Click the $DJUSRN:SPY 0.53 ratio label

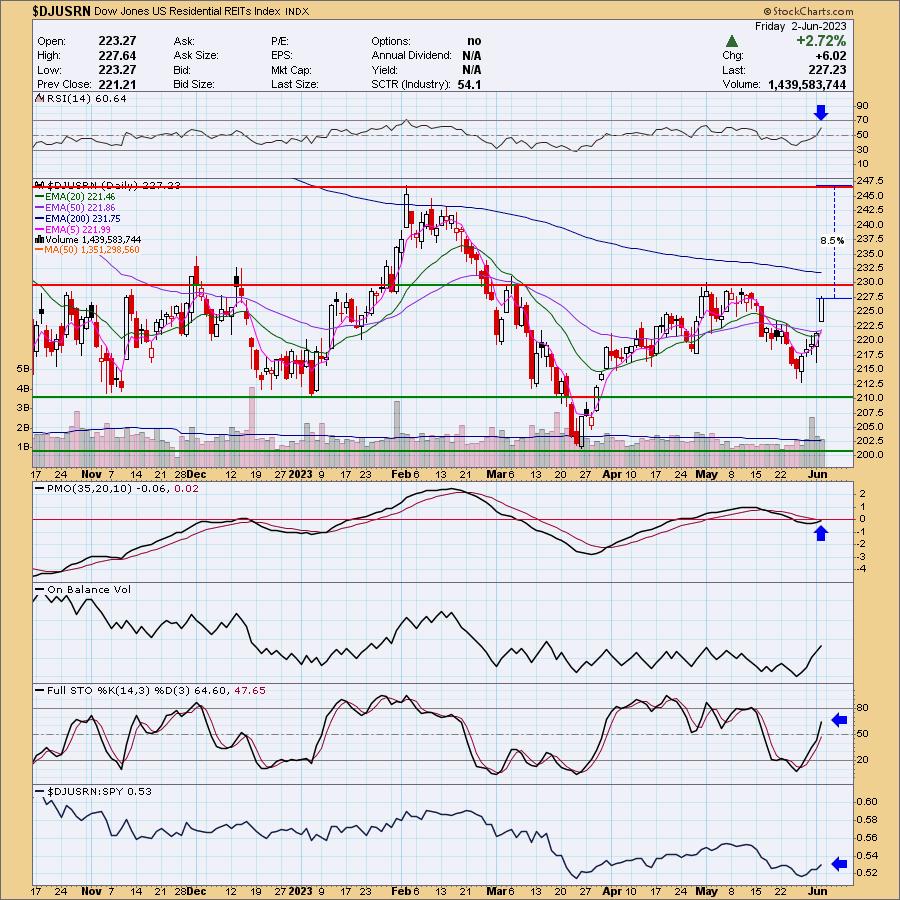pyautogui.click(x=94, y=792)
